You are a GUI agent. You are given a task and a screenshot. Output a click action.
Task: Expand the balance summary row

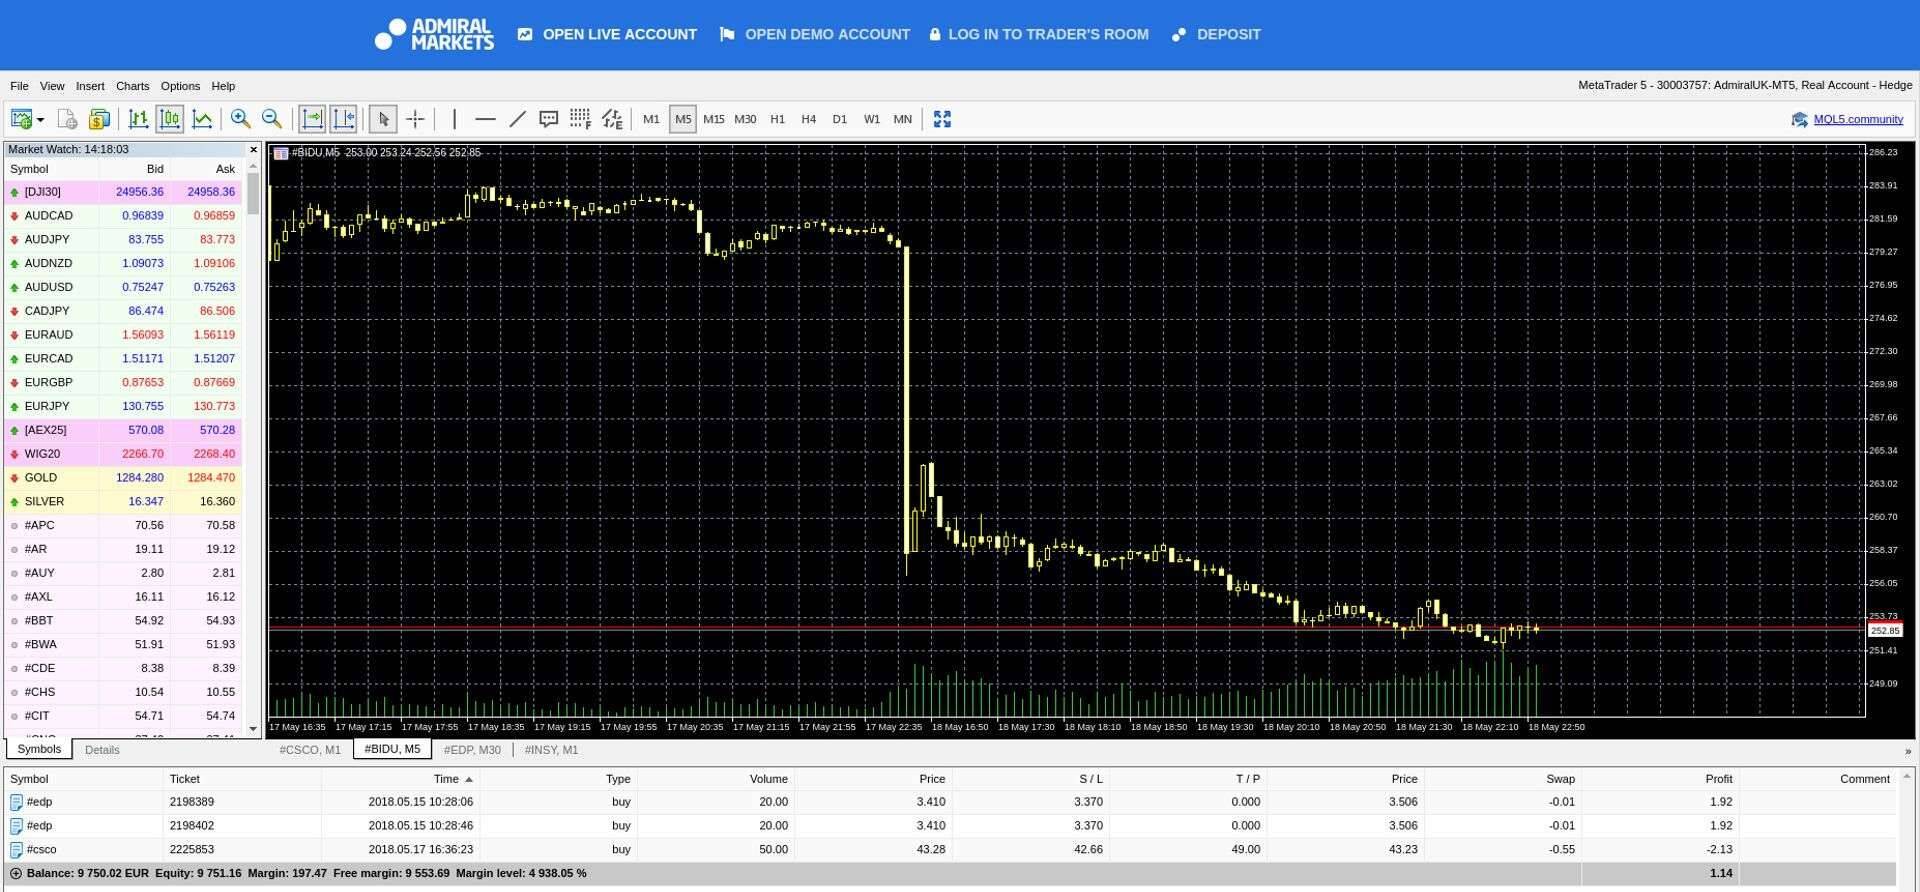click(15, 873)
